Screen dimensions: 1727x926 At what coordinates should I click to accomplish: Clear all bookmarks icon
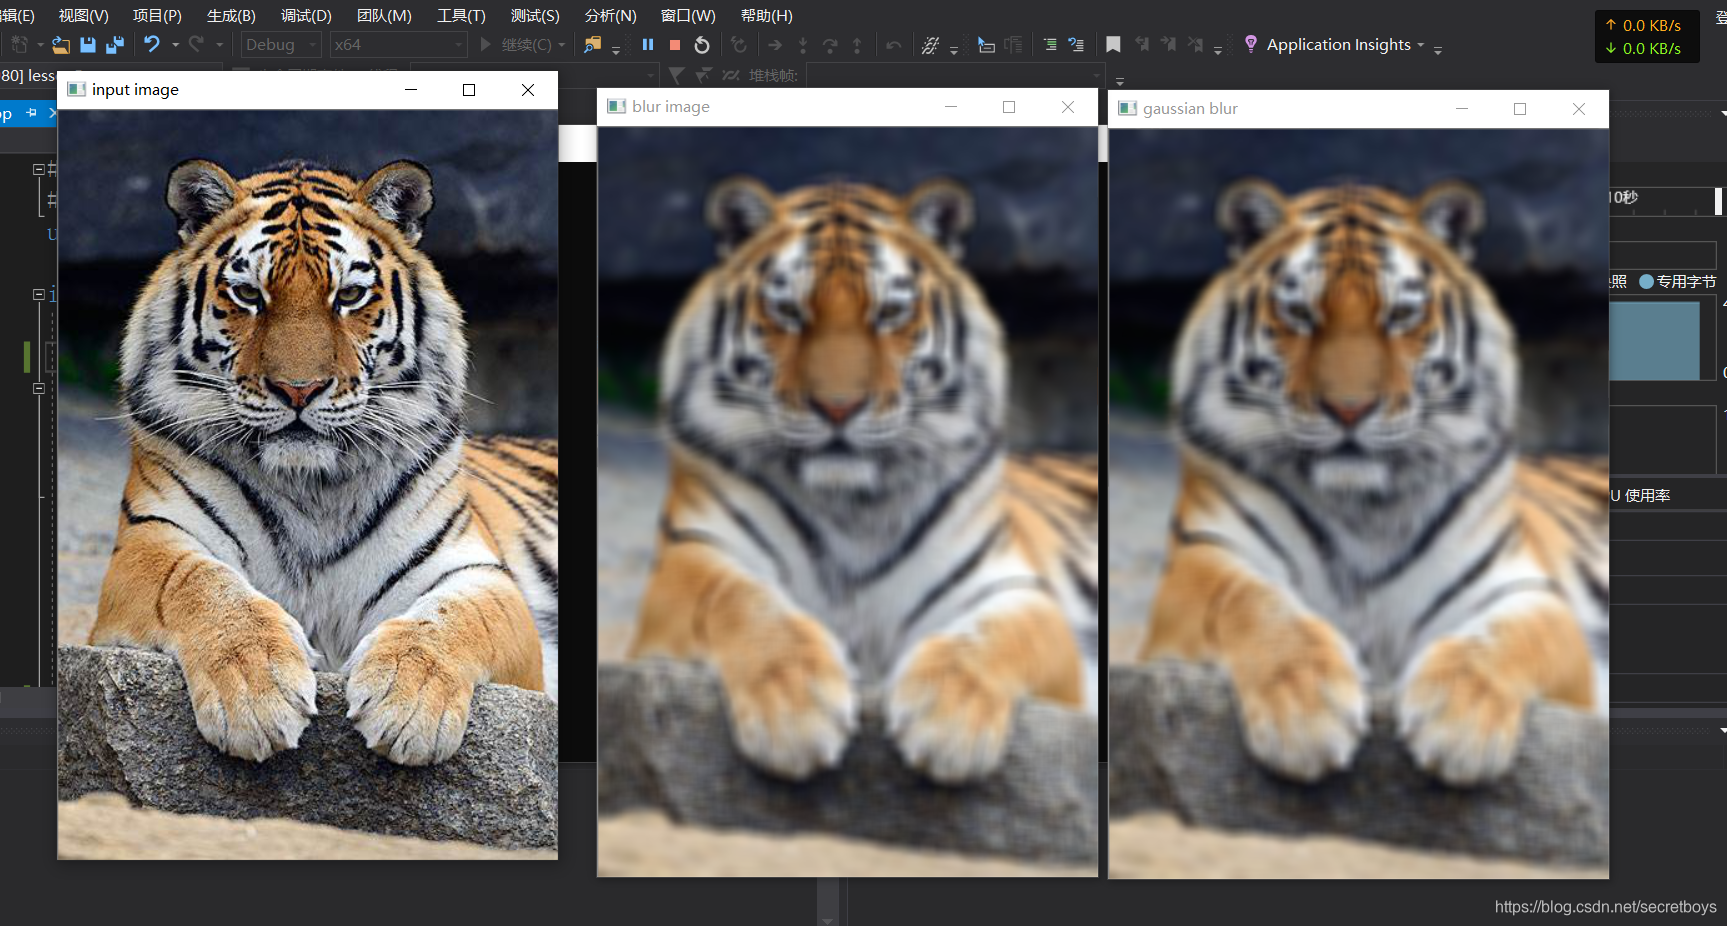[x=1195, y=45]
